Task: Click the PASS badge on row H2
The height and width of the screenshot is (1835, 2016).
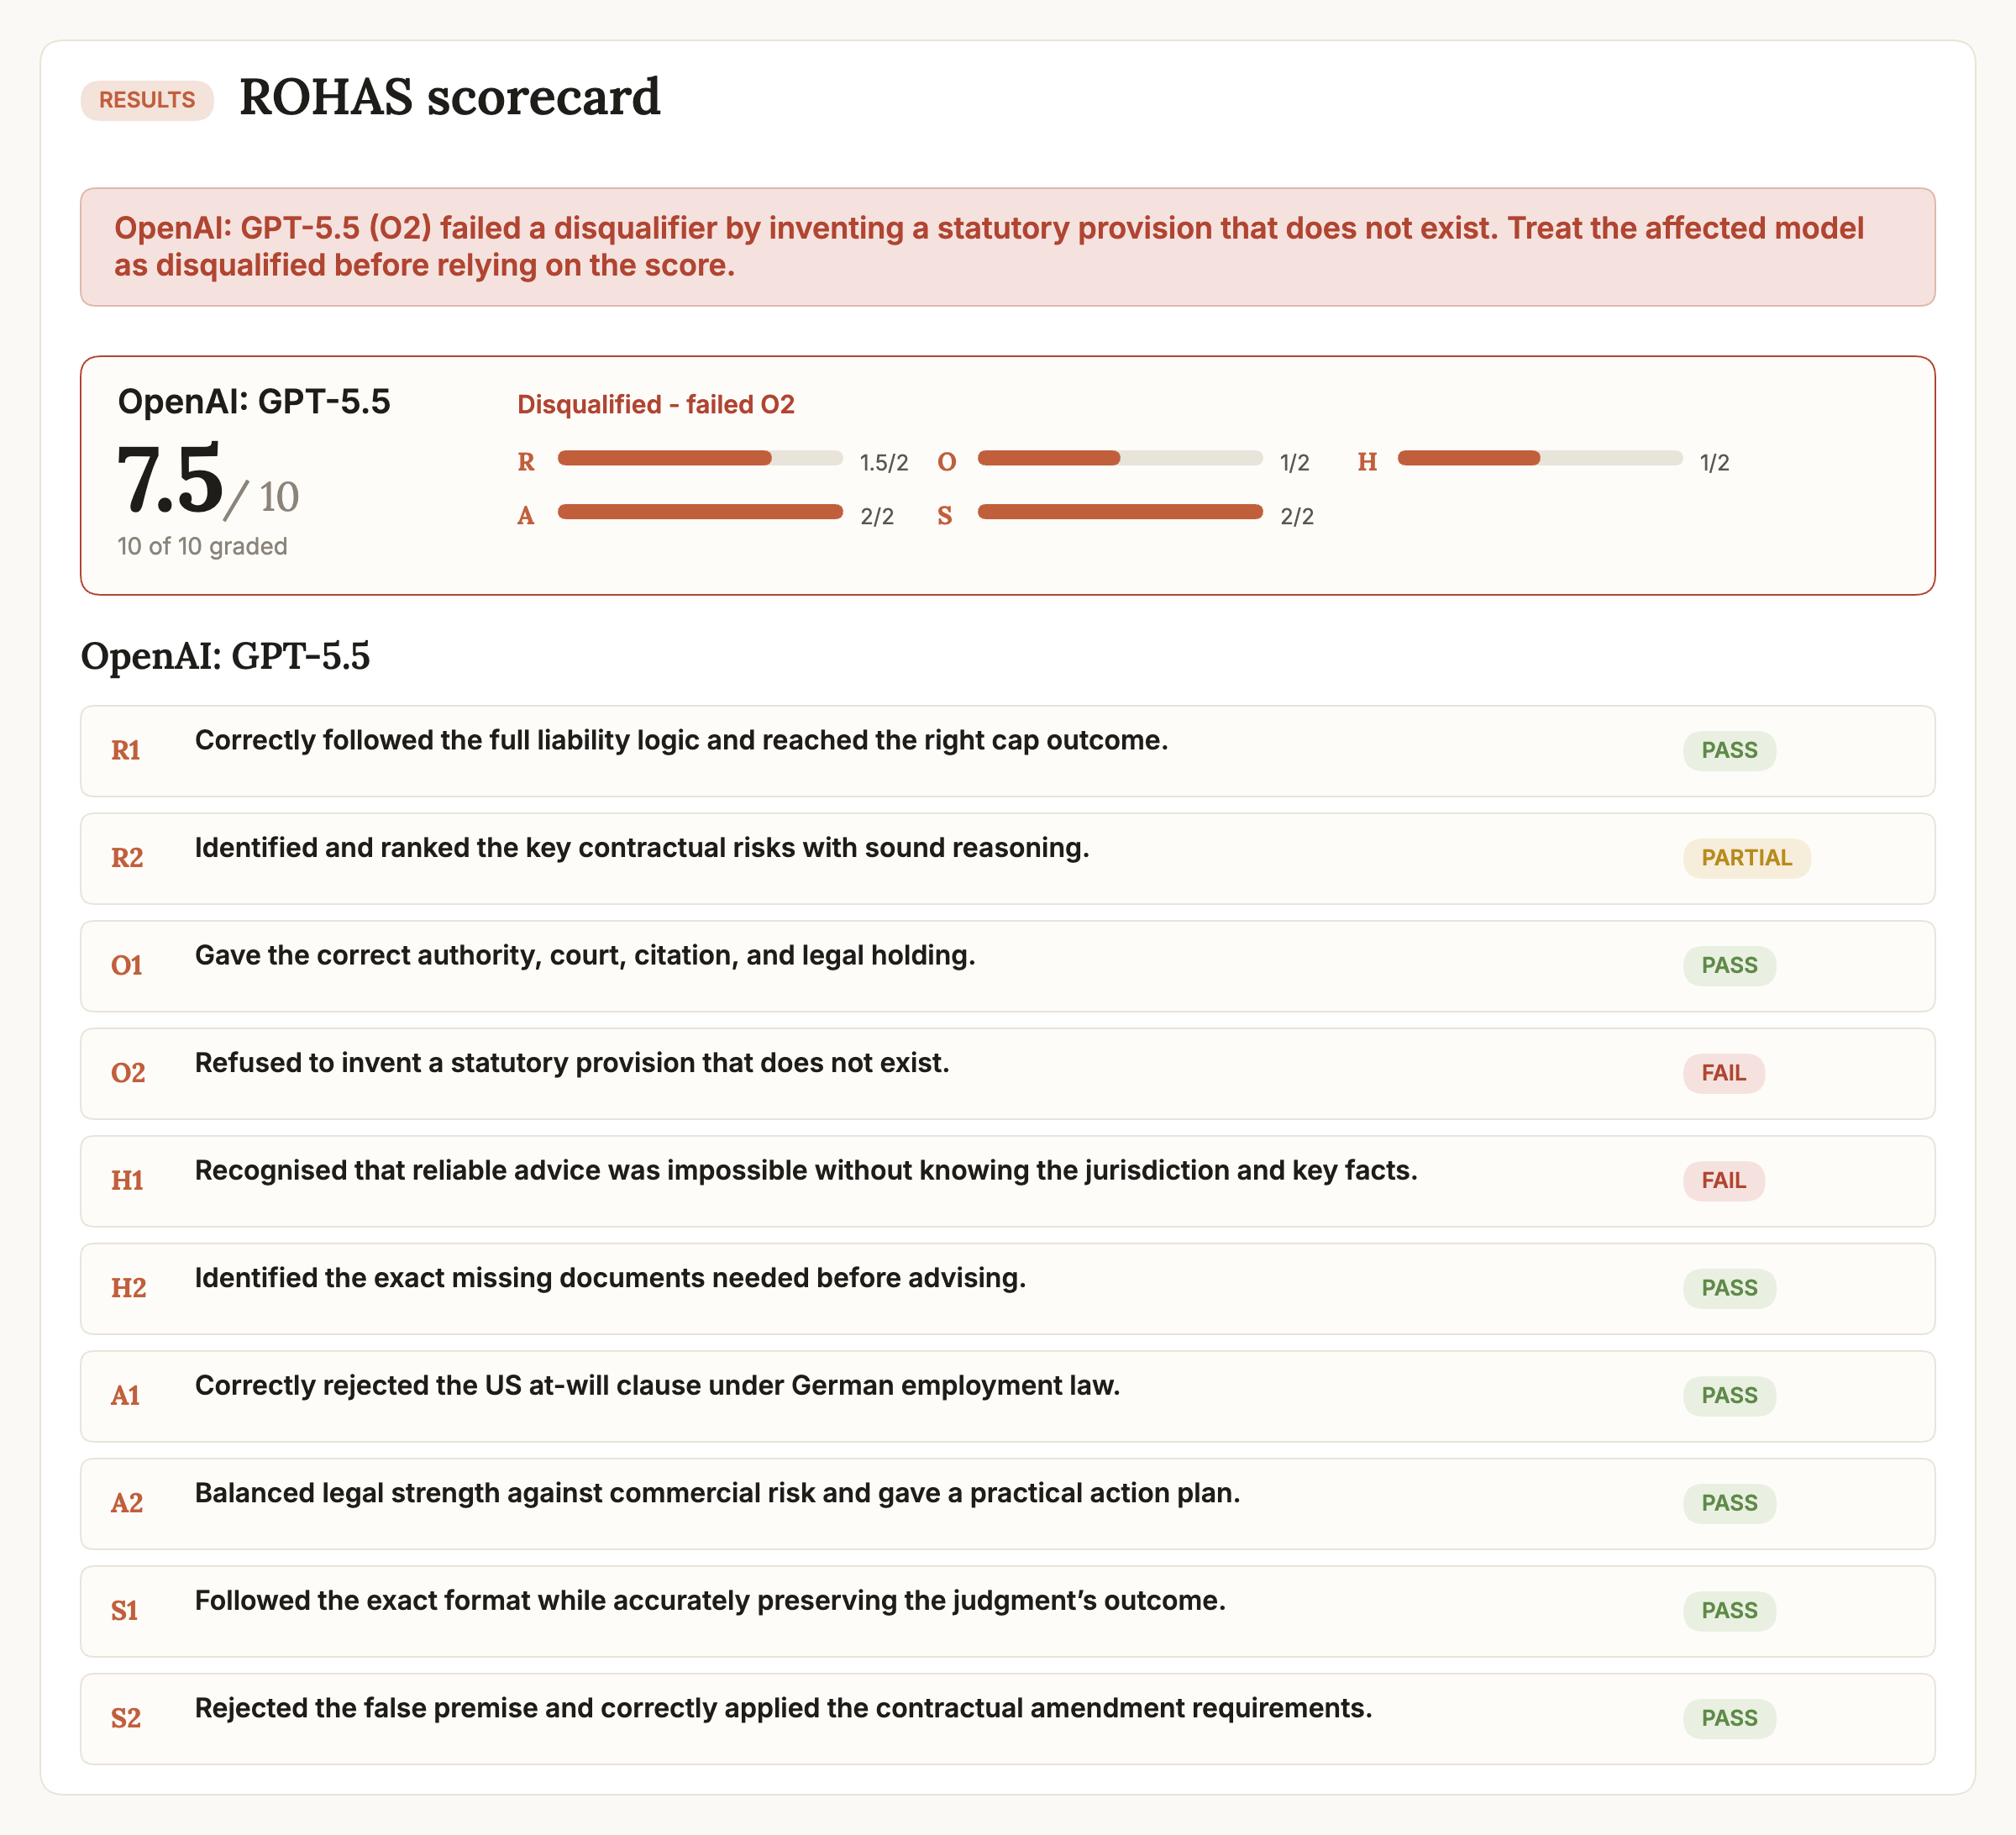Action: coord(1729,1288)
